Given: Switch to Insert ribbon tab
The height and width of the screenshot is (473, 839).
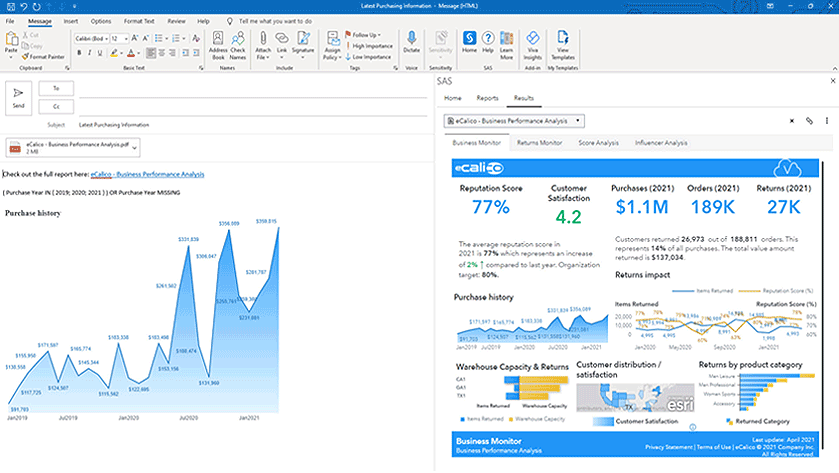Looking at the screenshot, I should pyautogui.click(x=71, y=21).
